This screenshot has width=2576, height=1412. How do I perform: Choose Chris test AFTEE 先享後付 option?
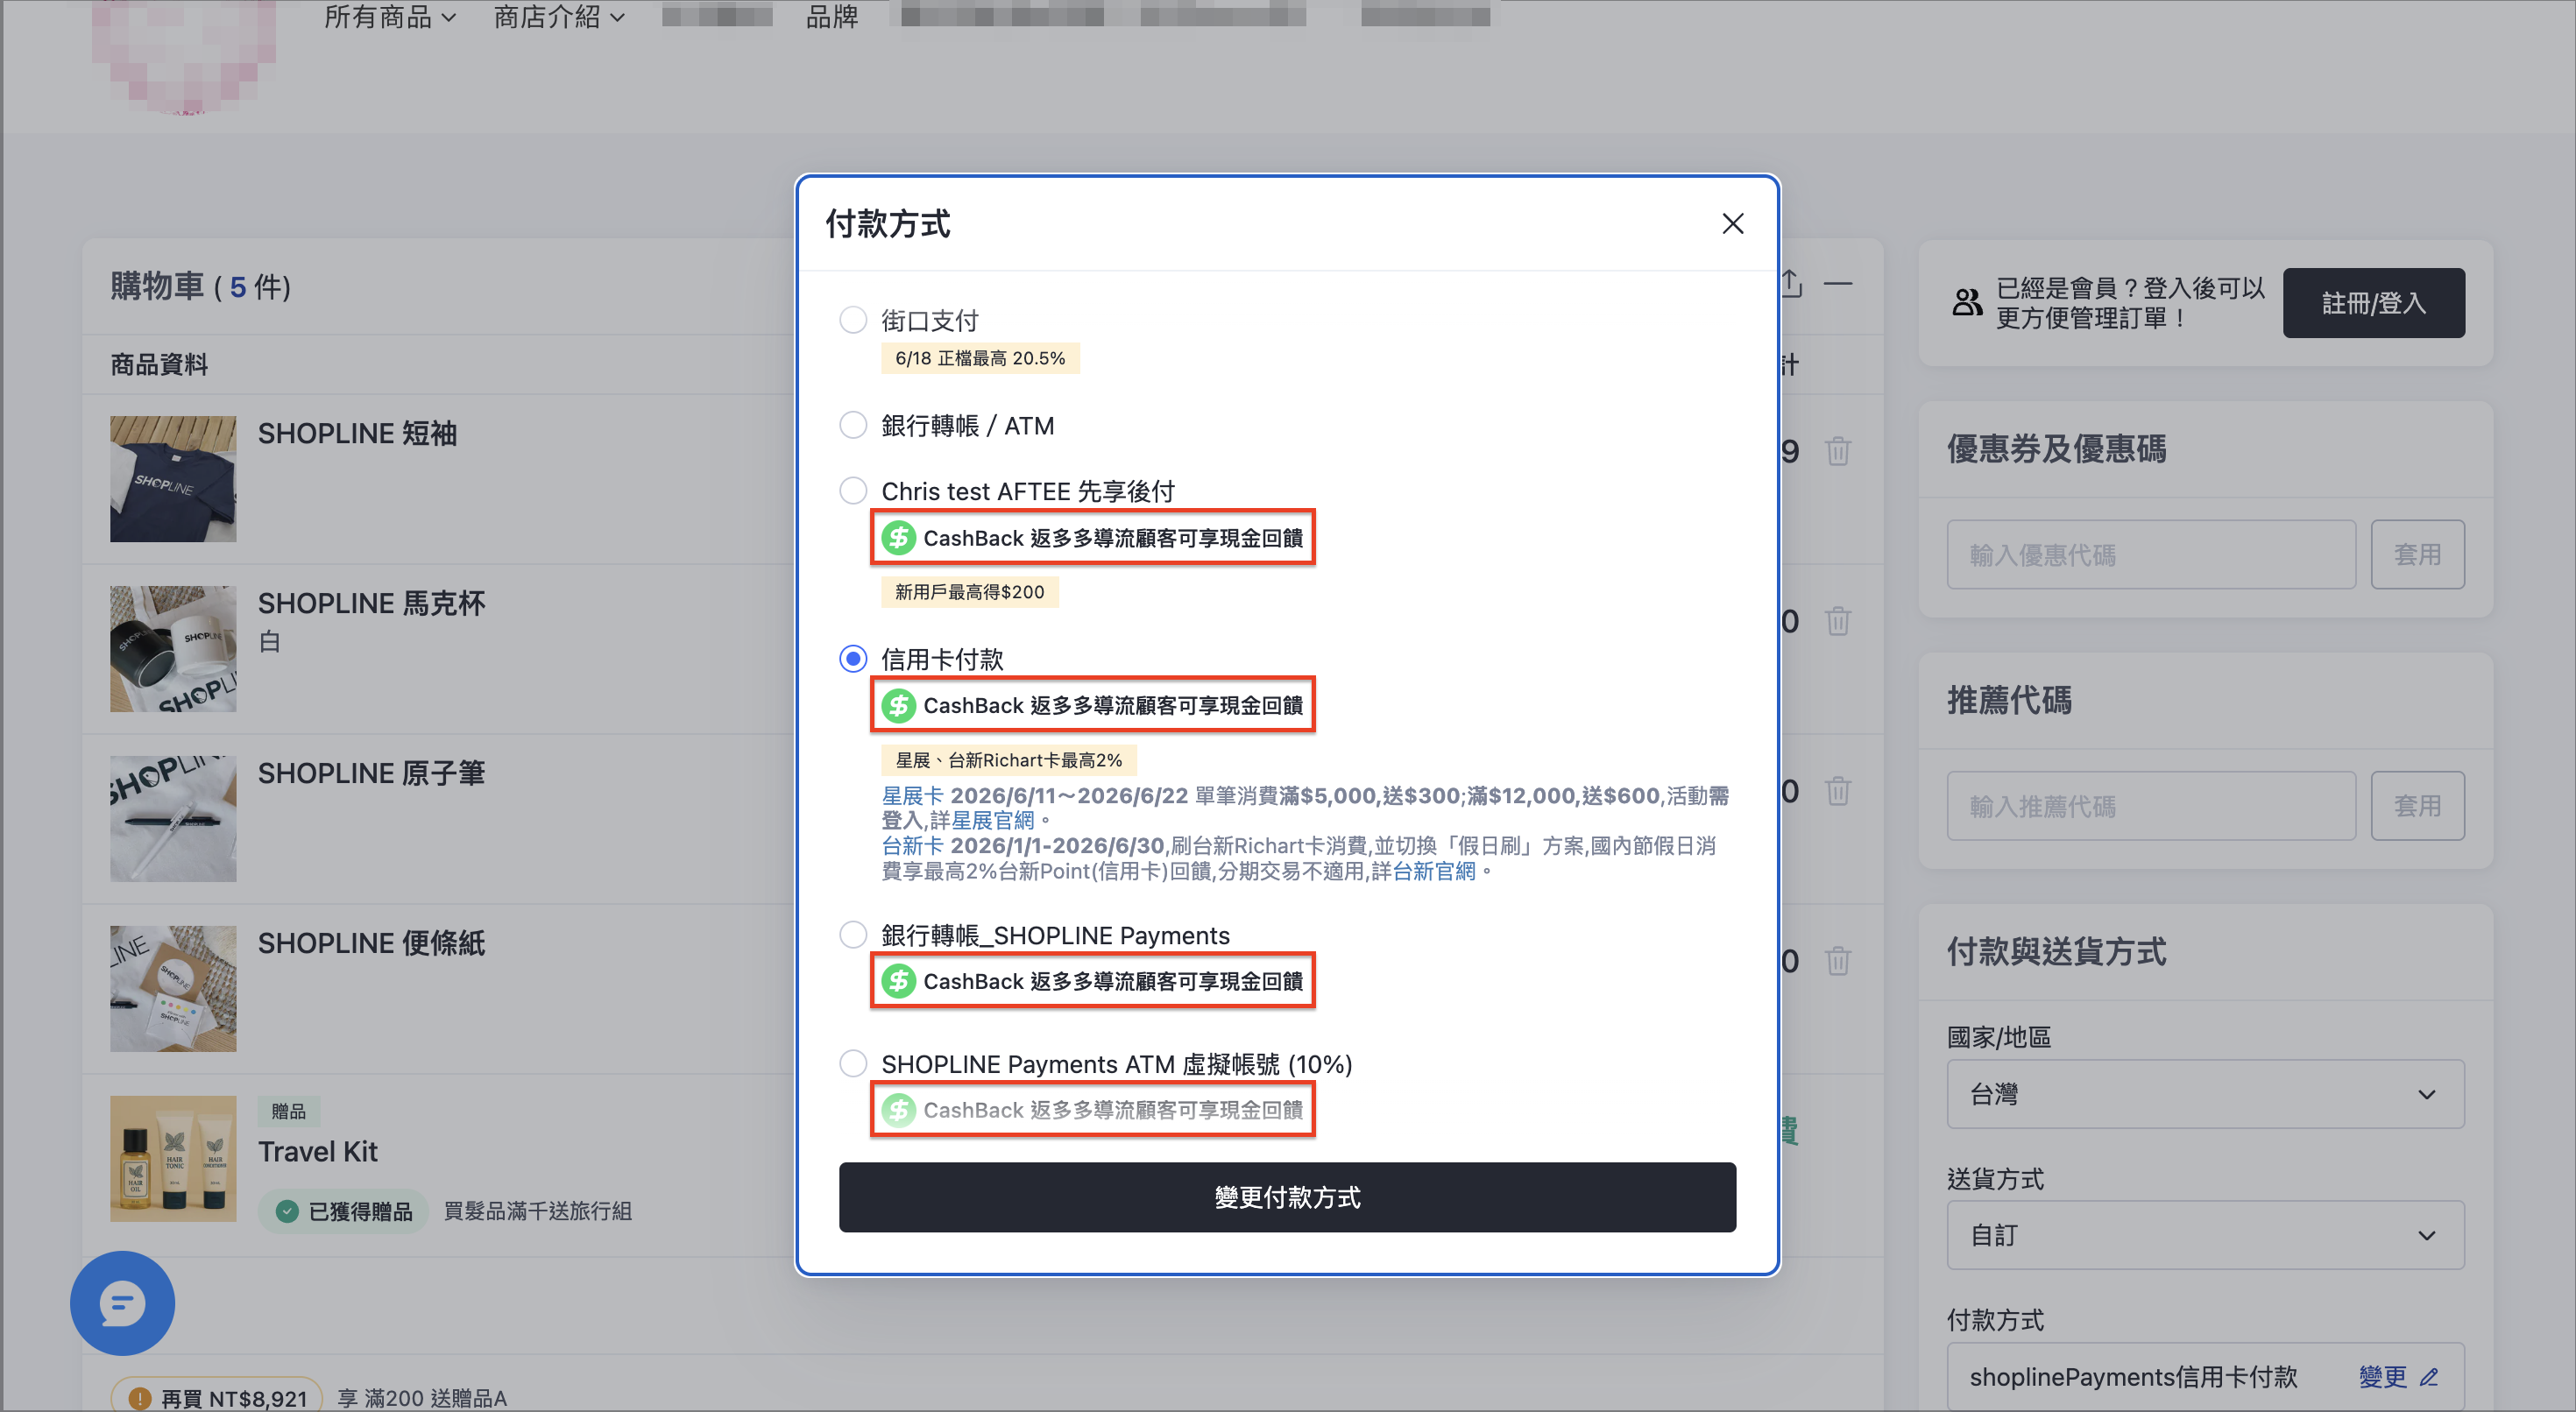852,491
